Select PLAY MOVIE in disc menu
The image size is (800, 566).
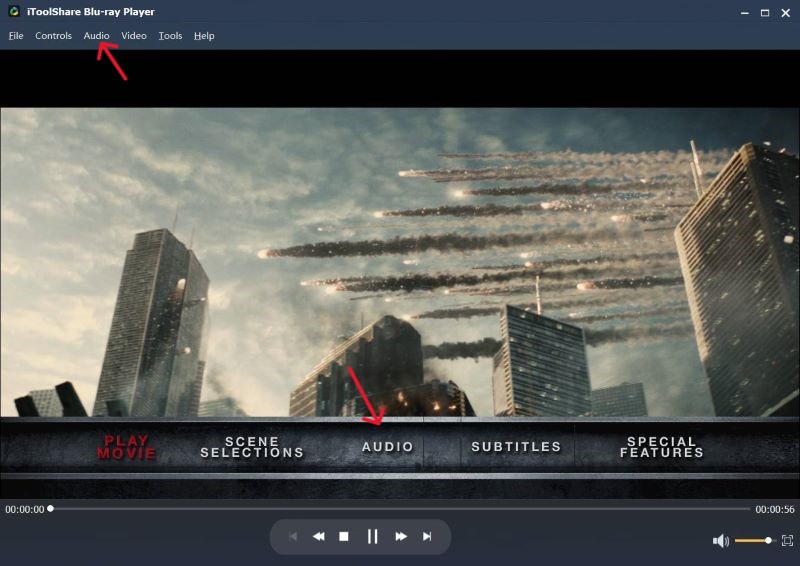126,447
